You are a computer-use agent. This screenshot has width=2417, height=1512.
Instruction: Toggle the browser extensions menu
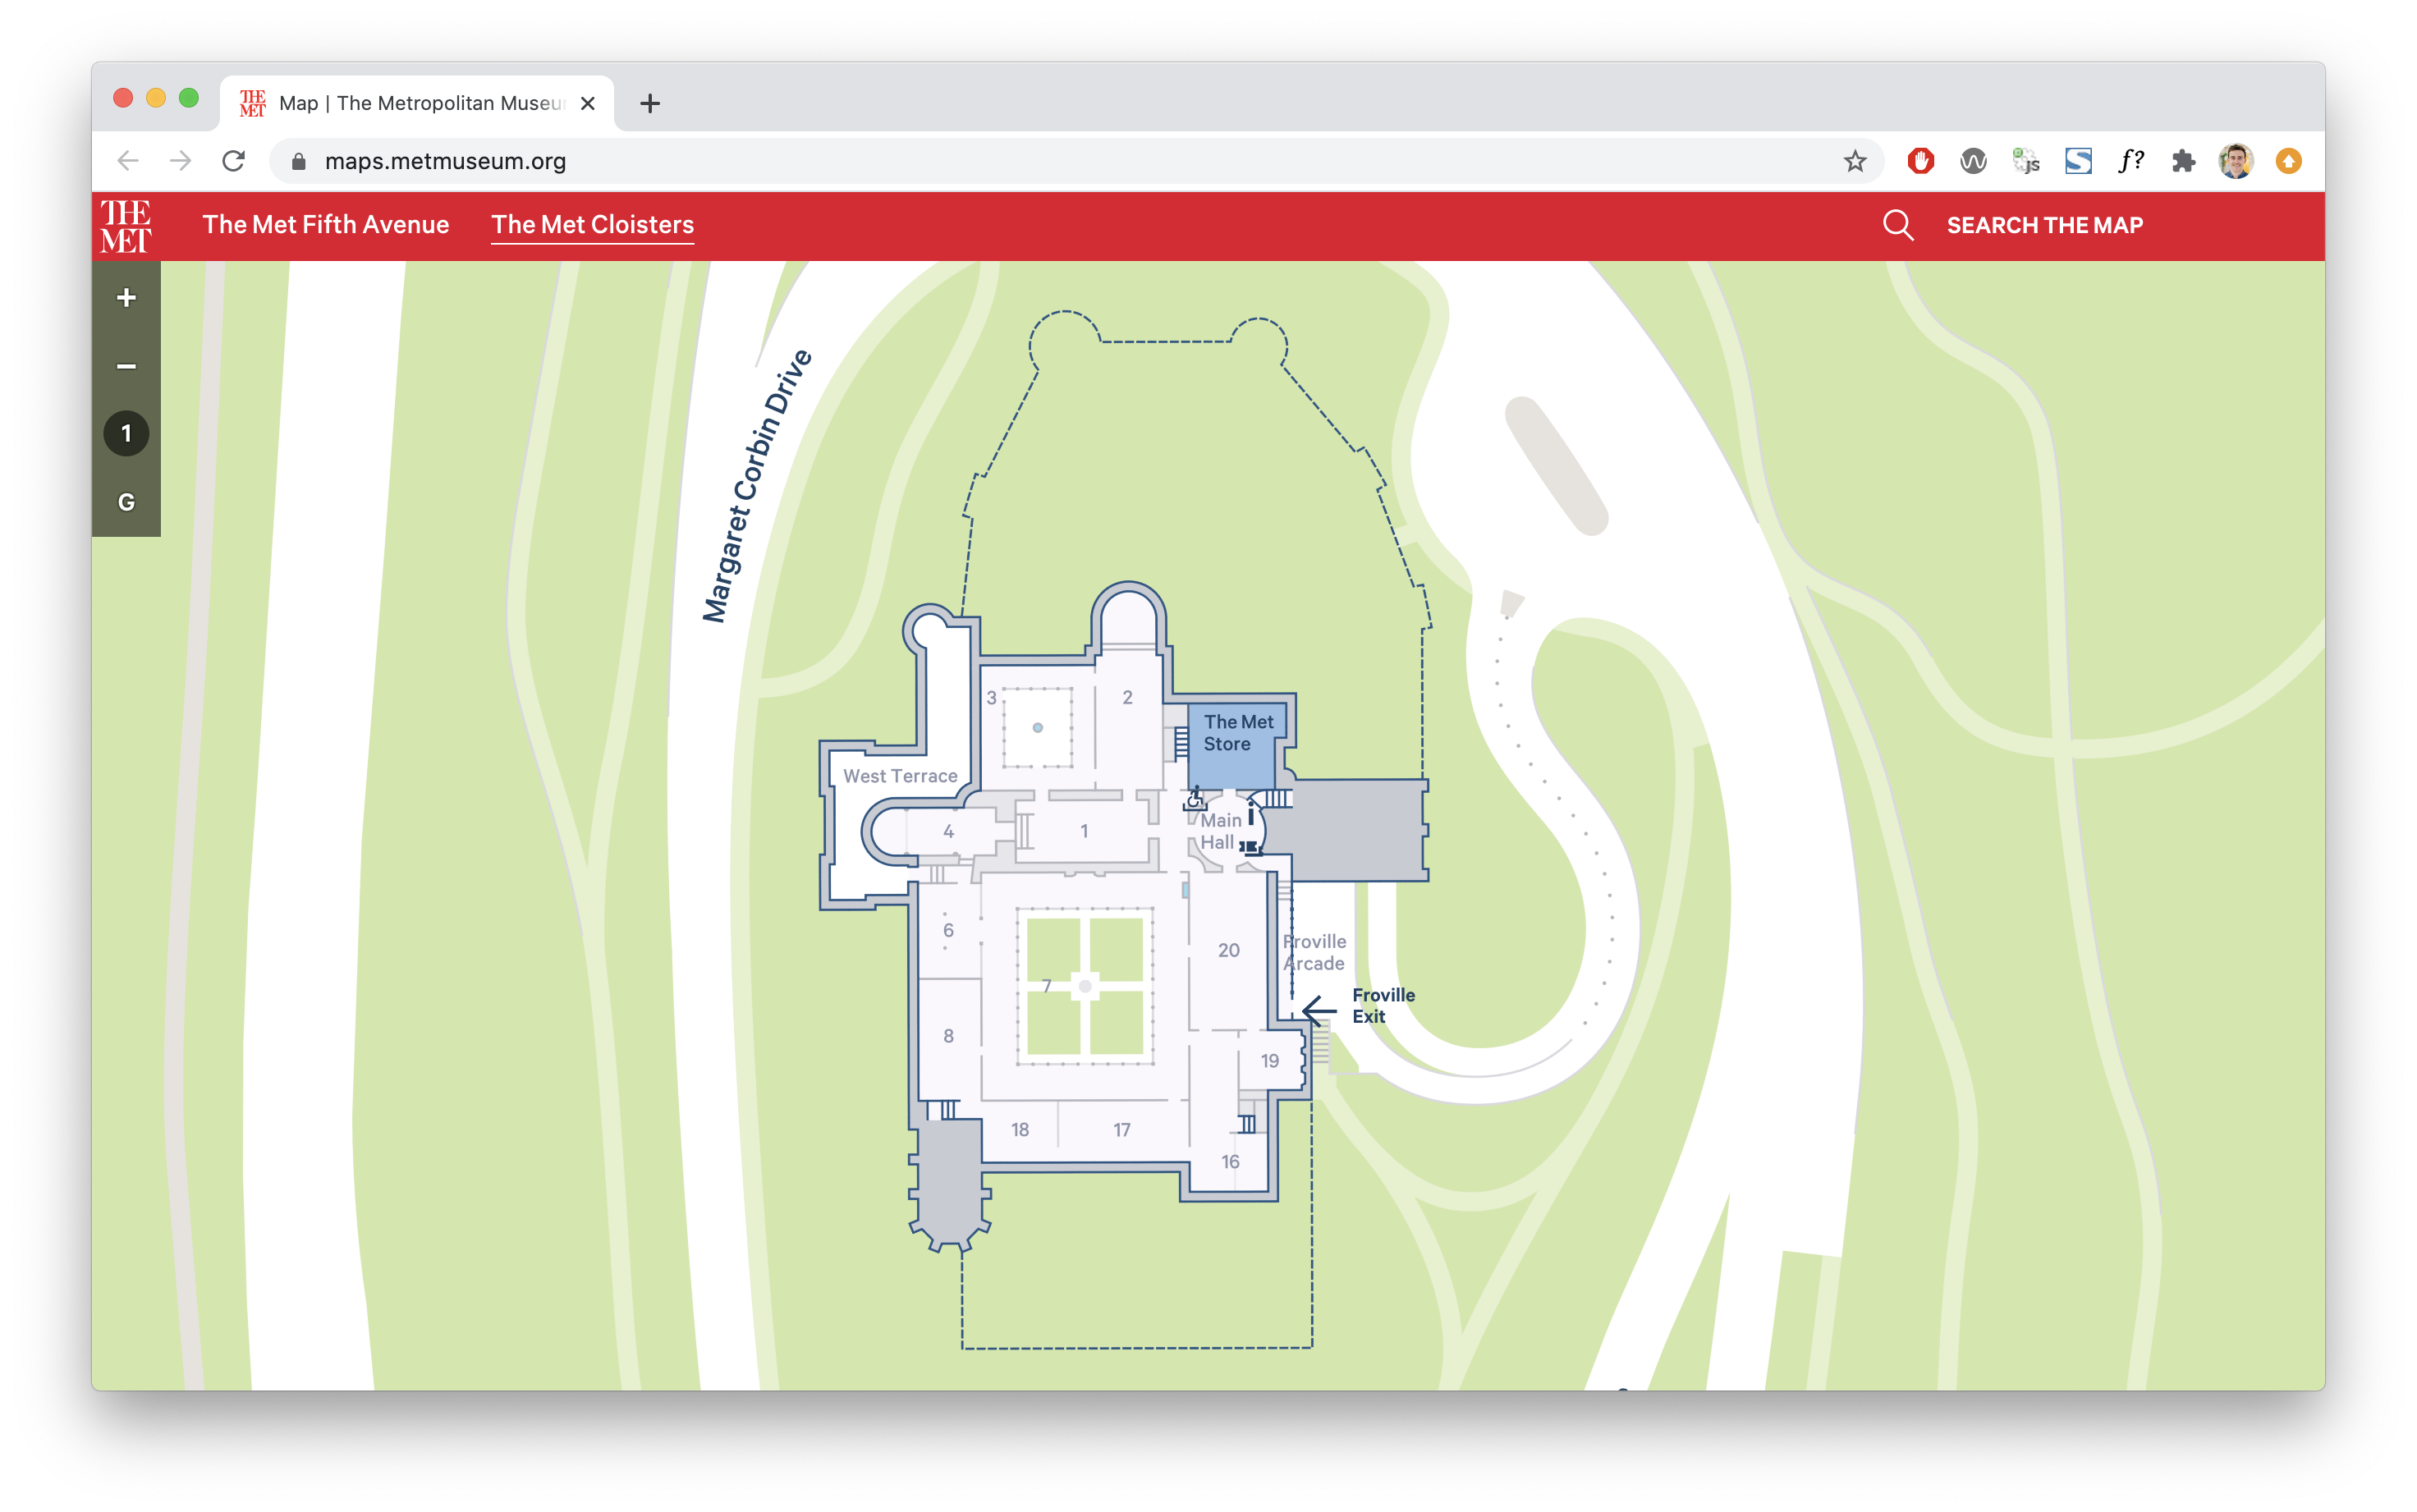click(x=2173, y=160)
